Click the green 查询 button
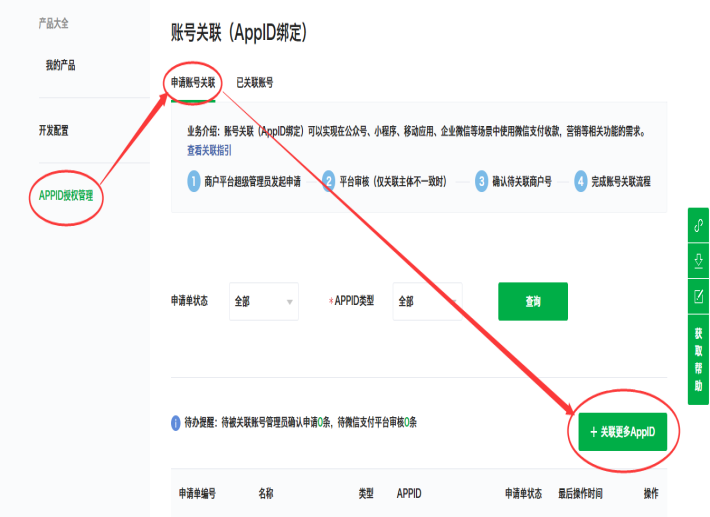Image resolution: width=710 pixels, height=517 pixels. pos(532,301)
